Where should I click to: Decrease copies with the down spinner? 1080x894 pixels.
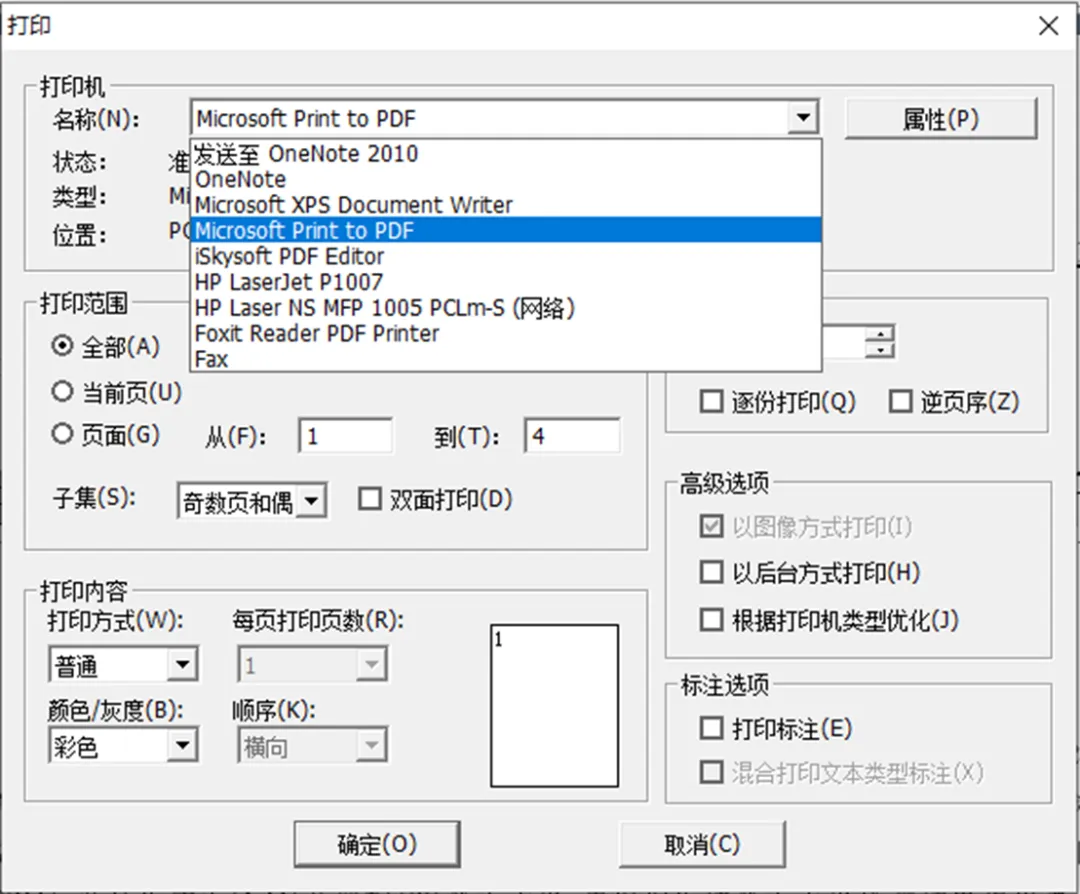pyautogui.click(x=880, y=349)
